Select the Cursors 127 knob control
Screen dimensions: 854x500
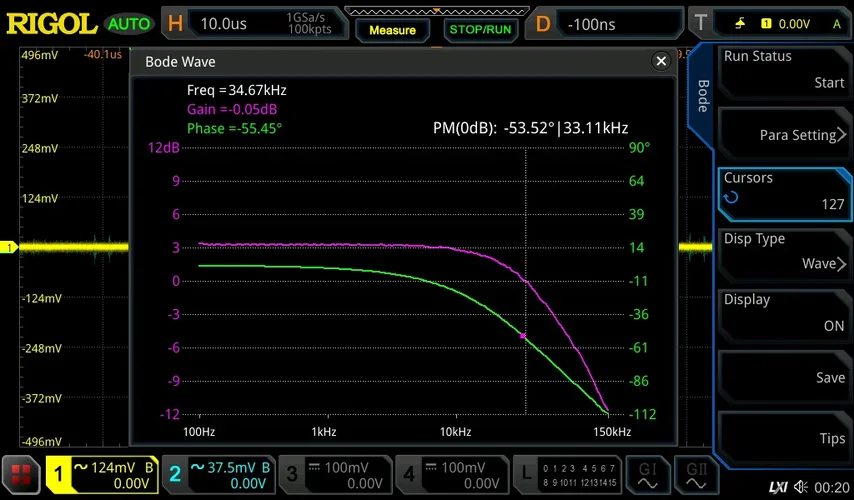(784, 194)
